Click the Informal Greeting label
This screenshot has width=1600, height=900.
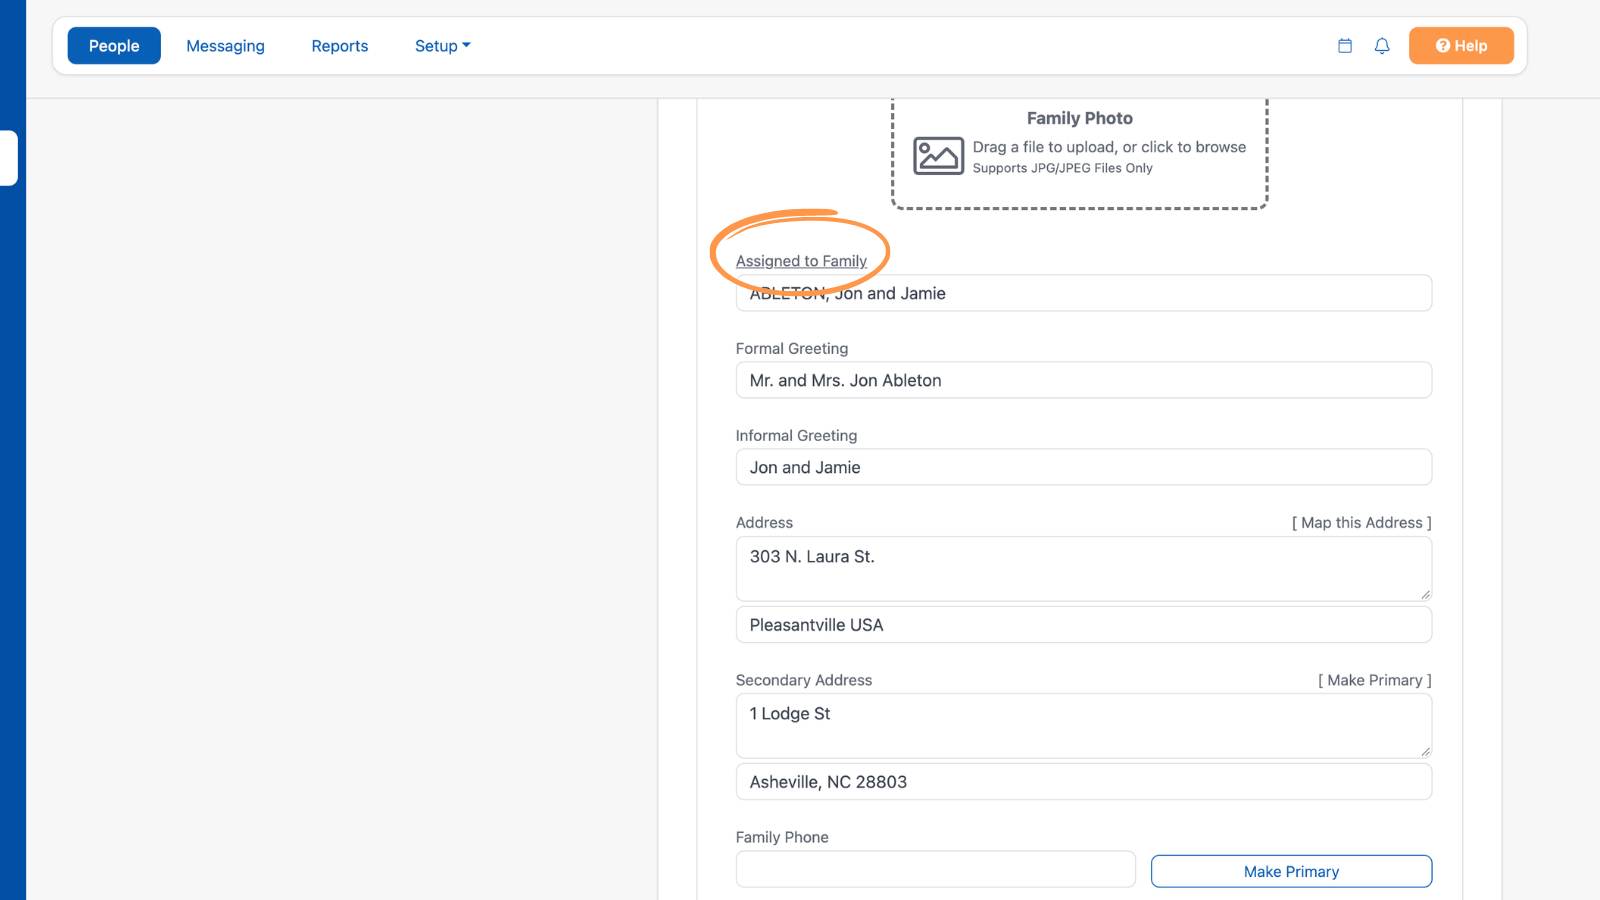tap(796, 435)
